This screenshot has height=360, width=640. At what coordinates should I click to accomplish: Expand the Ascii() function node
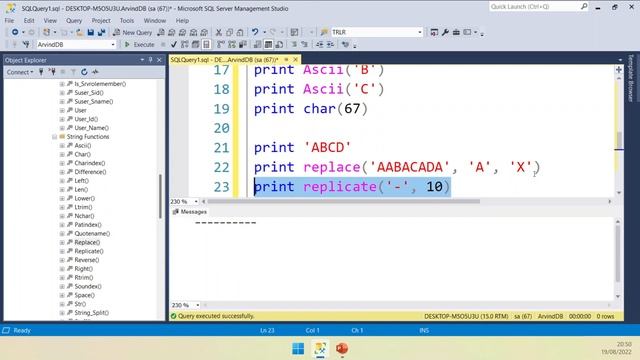coord(62,146)
